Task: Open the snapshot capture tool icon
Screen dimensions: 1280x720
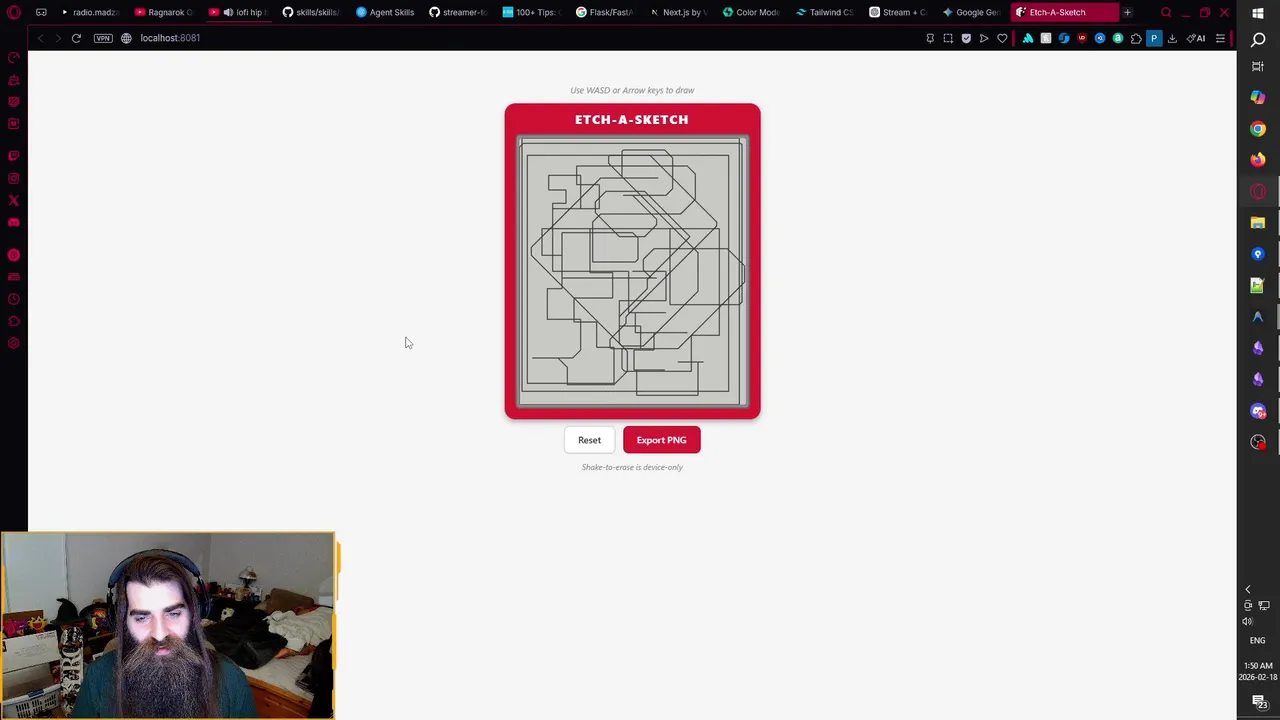Action: (948, 38)
